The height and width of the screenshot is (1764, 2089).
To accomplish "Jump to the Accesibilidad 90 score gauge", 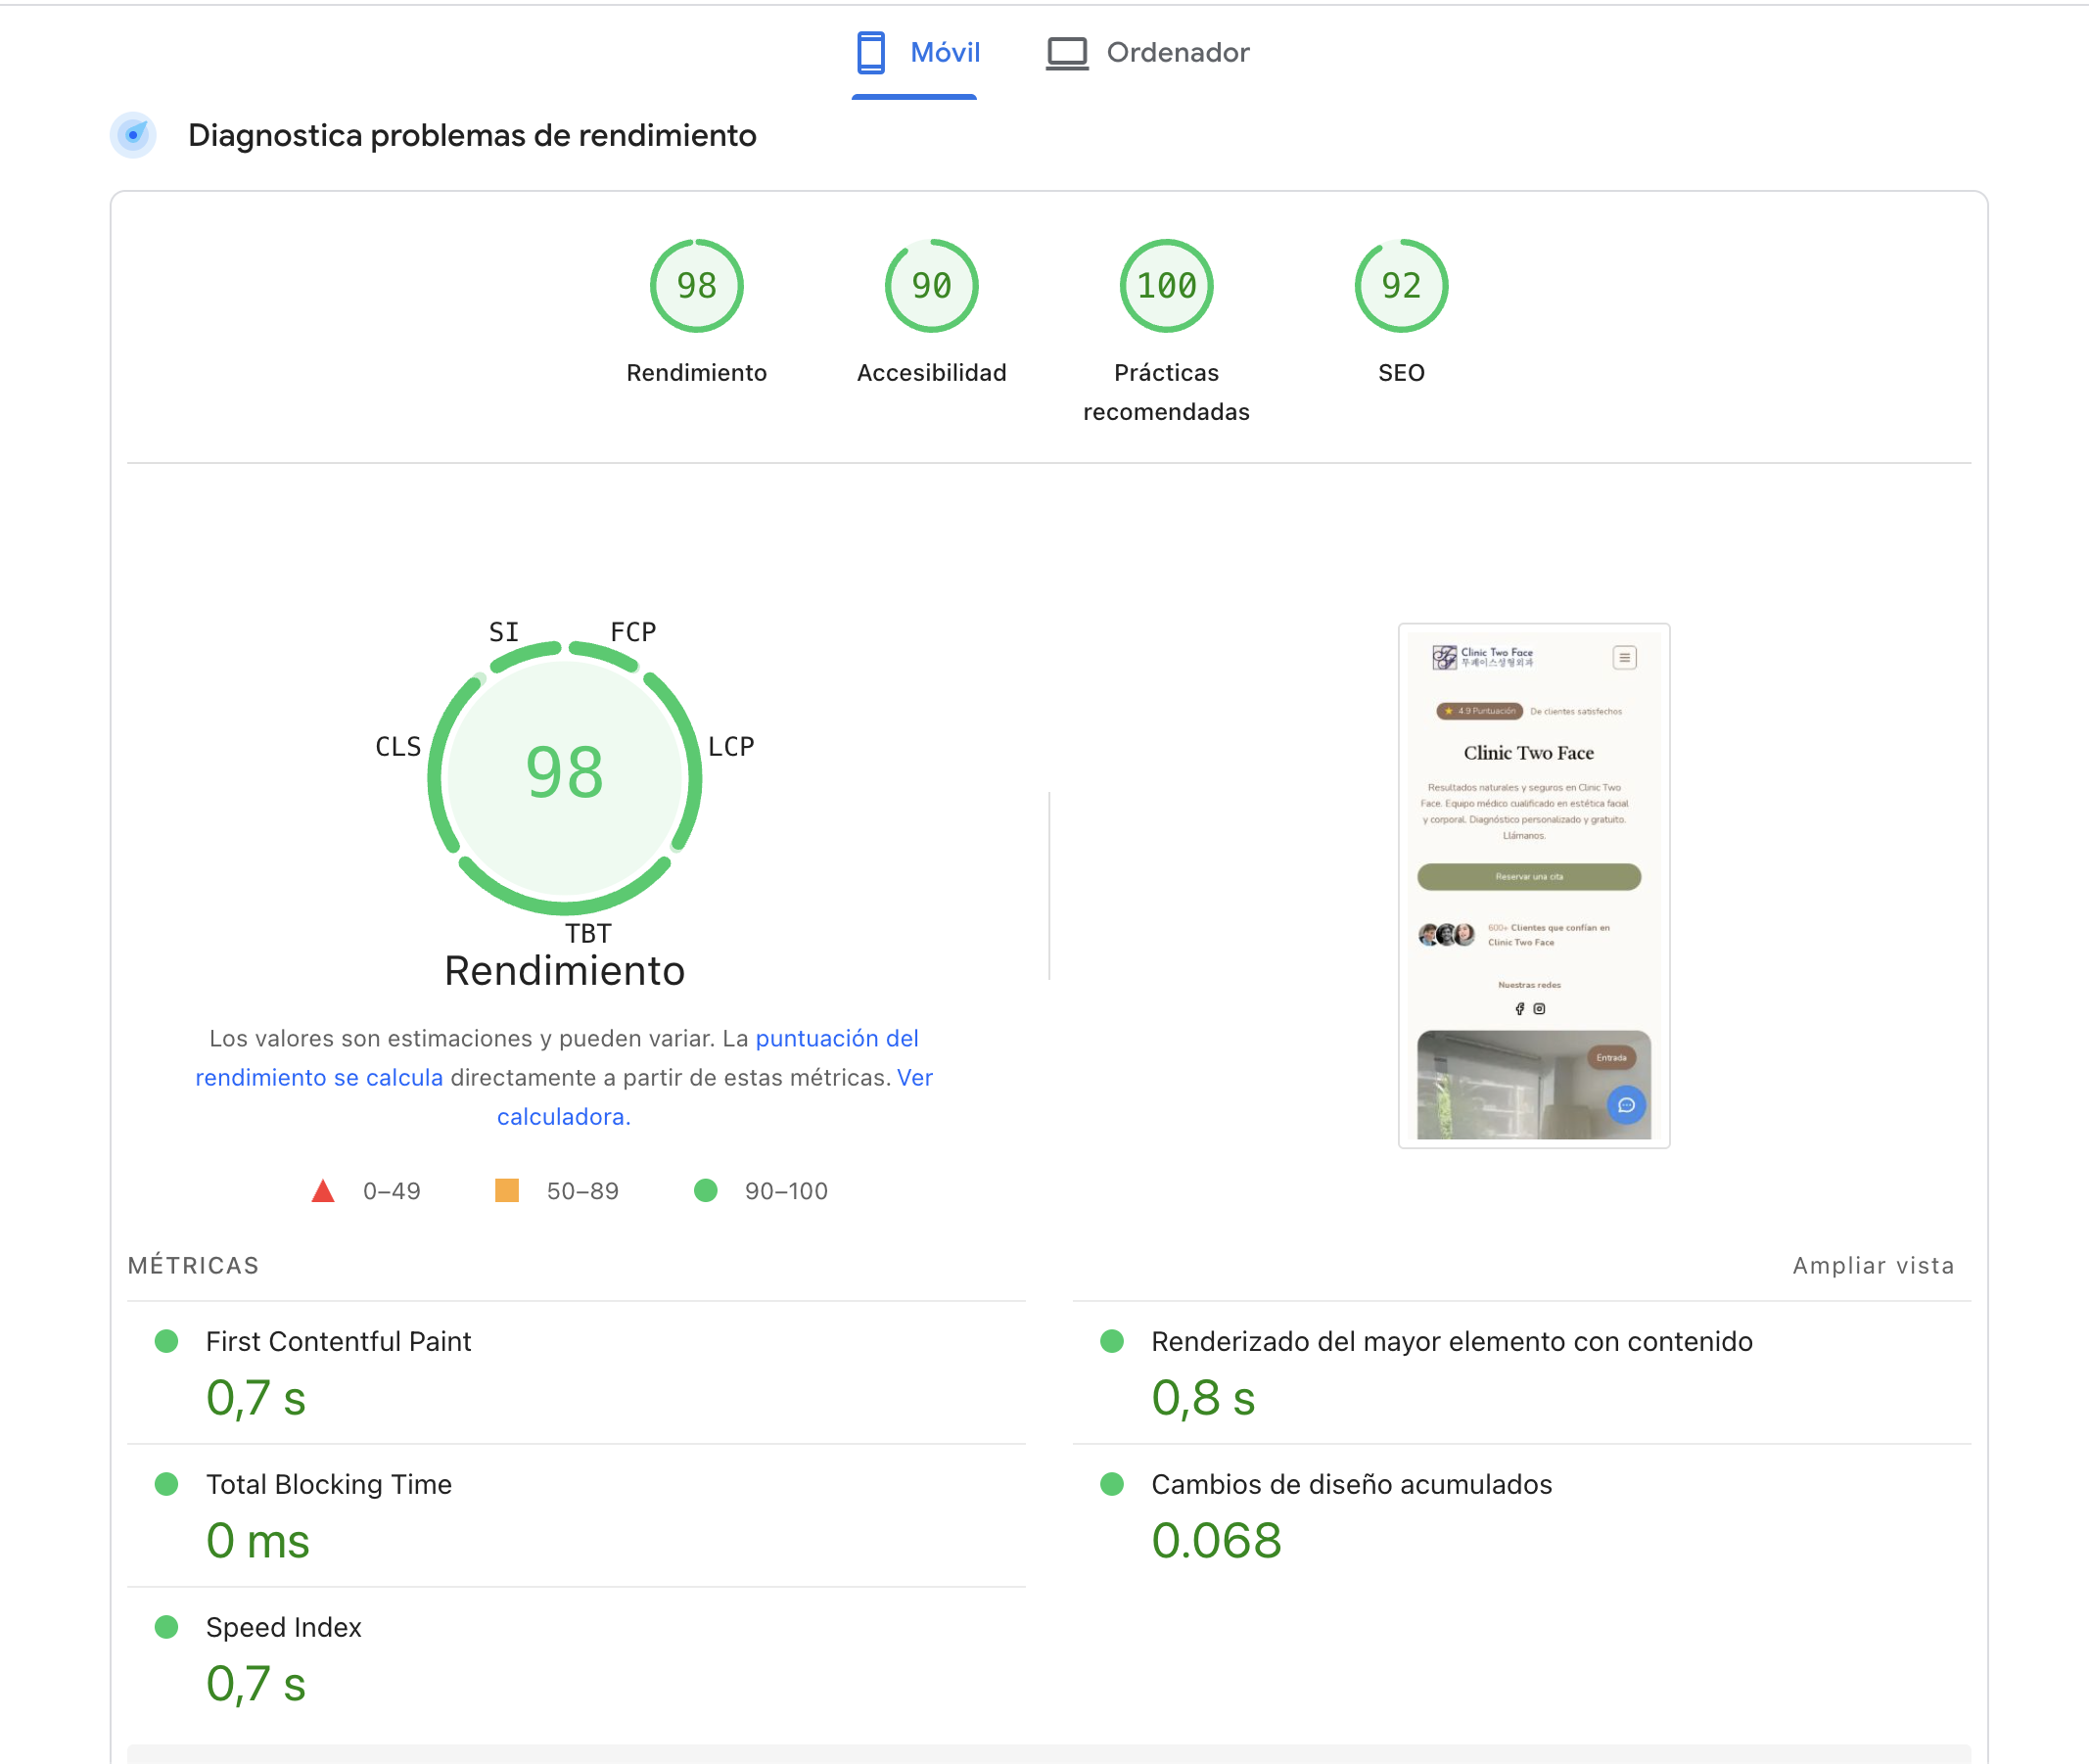I will 931,286.
